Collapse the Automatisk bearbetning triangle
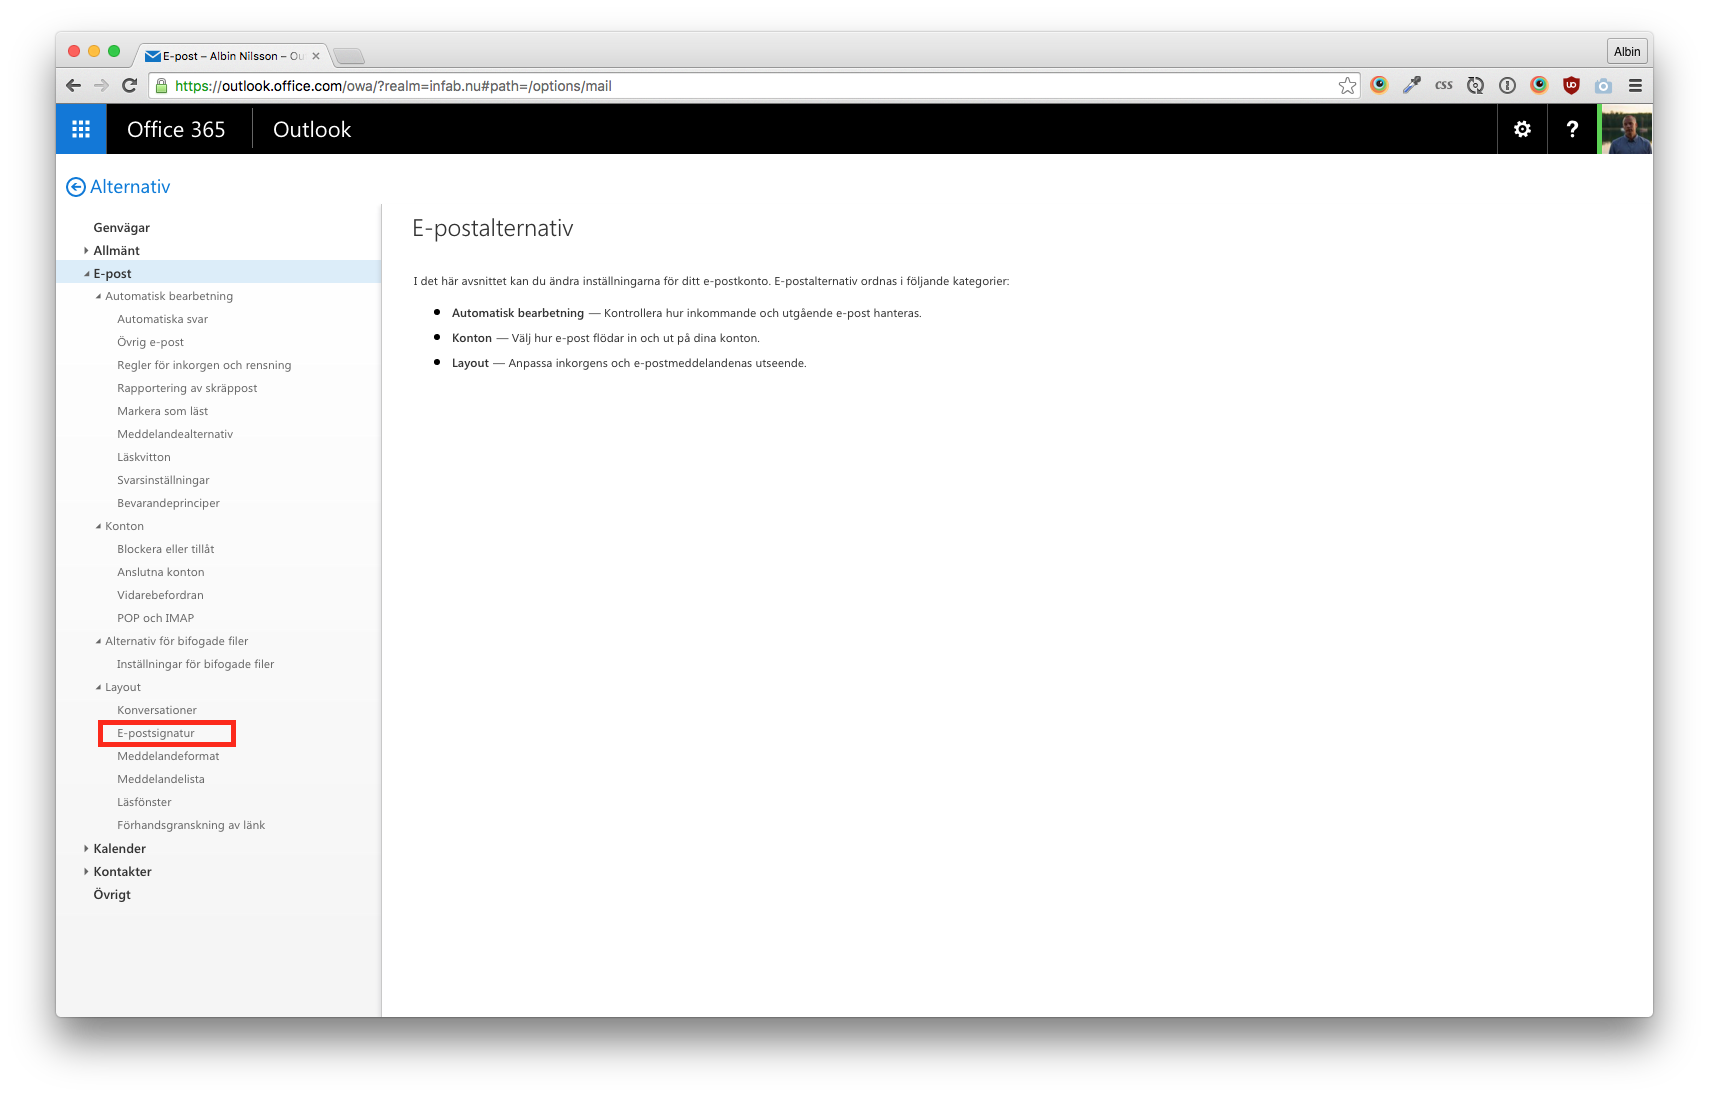 (98, 297)
